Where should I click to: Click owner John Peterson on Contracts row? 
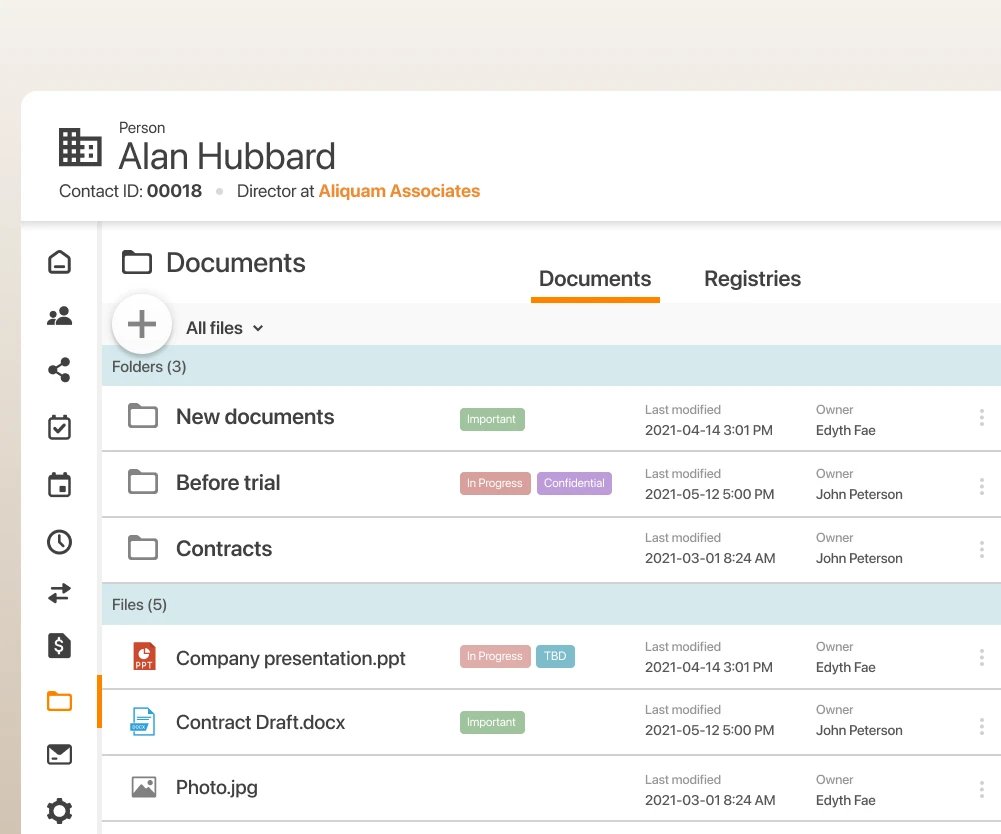pyautogui.click(x=859, y=558)
